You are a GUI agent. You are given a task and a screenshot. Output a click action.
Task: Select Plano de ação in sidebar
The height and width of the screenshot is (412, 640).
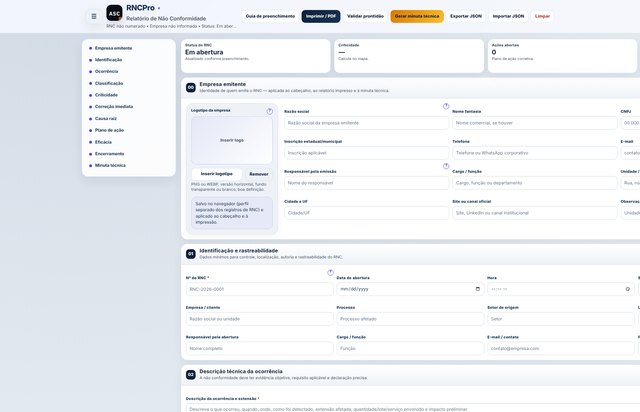(109, 130)
